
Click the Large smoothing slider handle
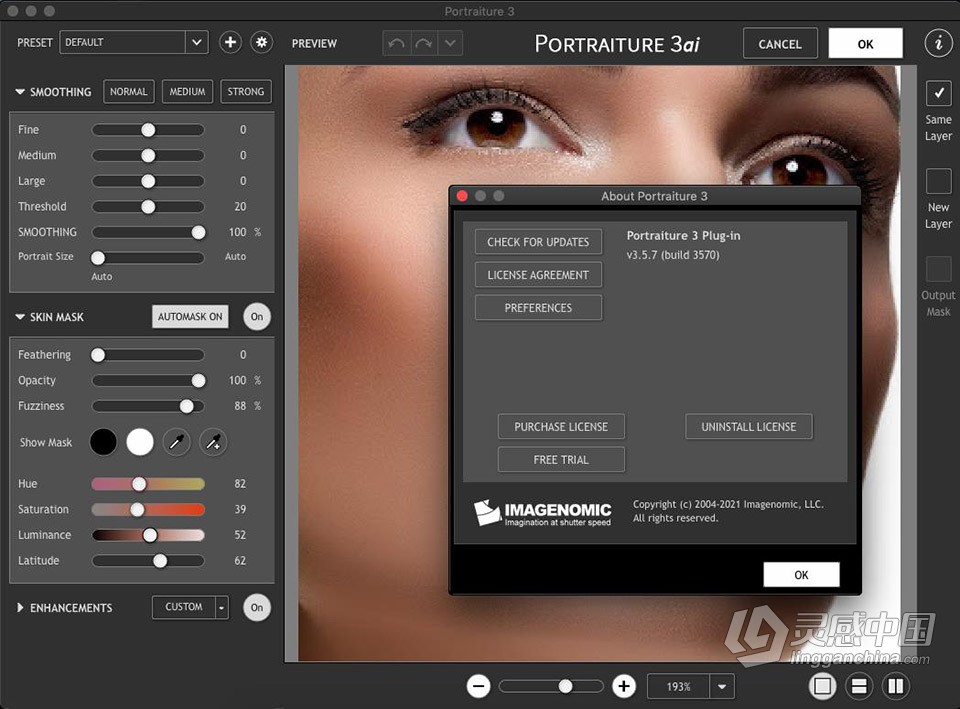[148, 181]
